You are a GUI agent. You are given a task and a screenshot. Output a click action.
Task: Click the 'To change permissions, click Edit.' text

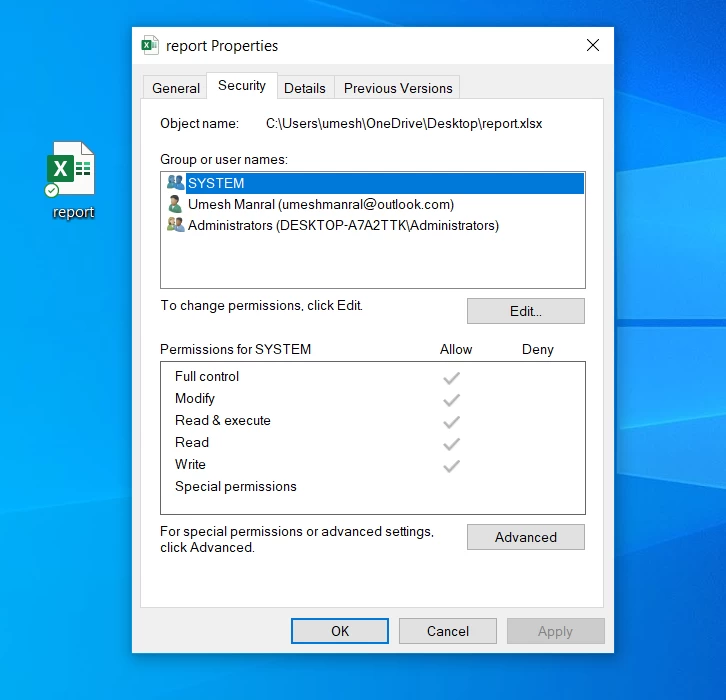tap(262, 306)
